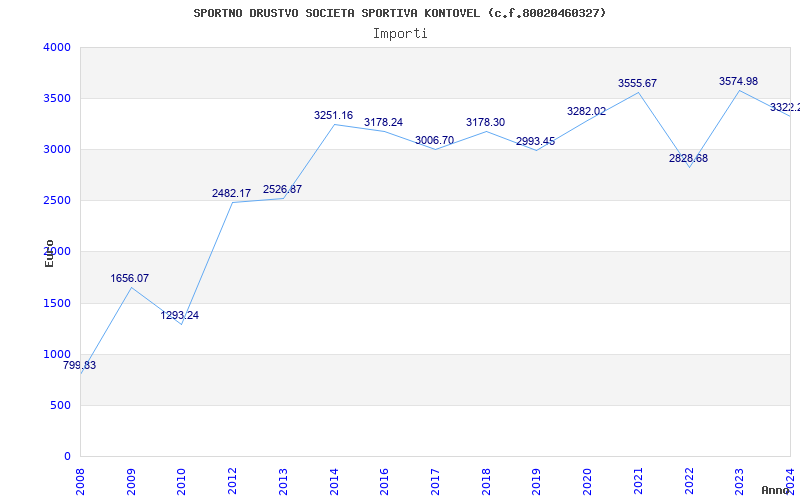The height and width of the screenshot is (500, 800).
Task: Click the 4000 y-axis tick label
Action: pos(57,47)
